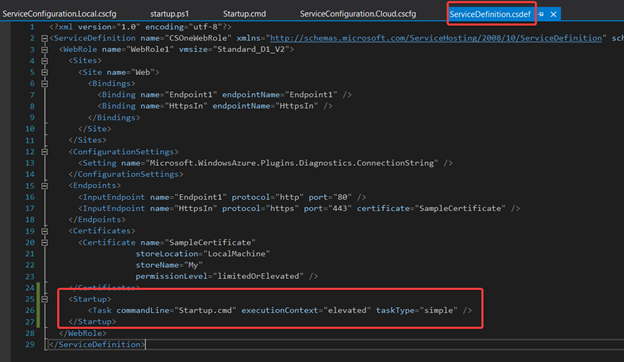Open the startup.ps1 tab
Screen dimensions: 624x362
(170, 14)
